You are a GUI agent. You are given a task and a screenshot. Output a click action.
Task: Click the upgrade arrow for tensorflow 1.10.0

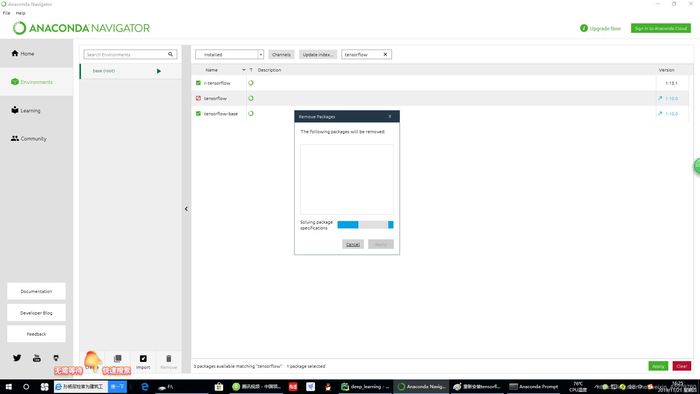(x=660, y=98)
